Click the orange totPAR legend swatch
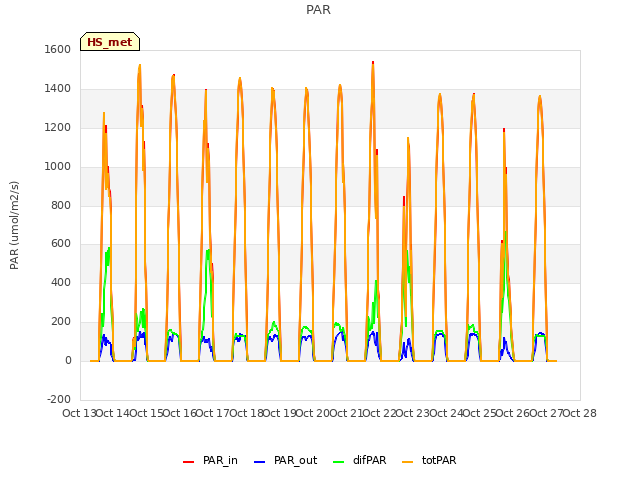 pos(407,461)
